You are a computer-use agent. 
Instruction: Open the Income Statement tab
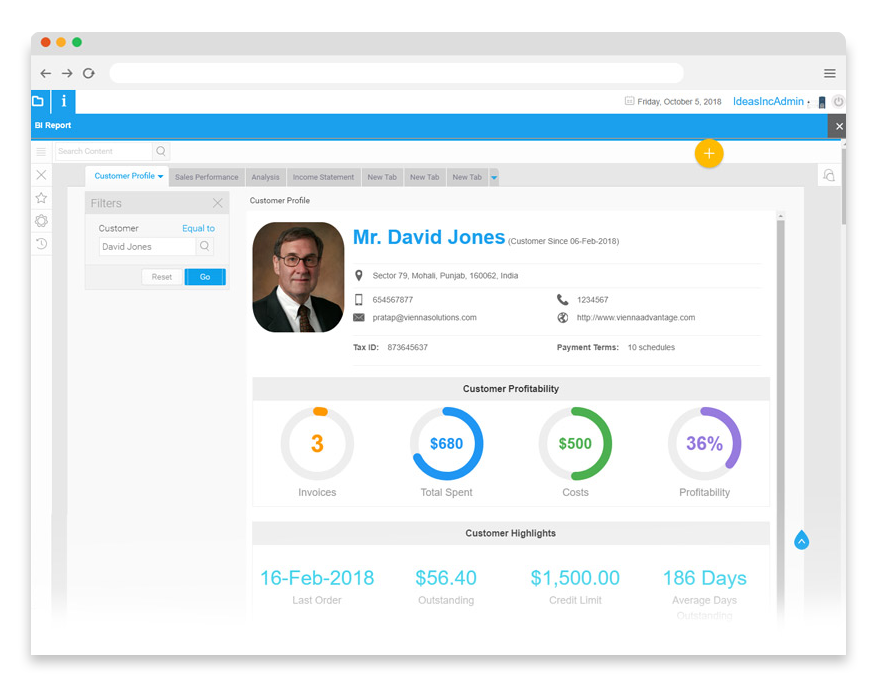click(x=323, y=176)
